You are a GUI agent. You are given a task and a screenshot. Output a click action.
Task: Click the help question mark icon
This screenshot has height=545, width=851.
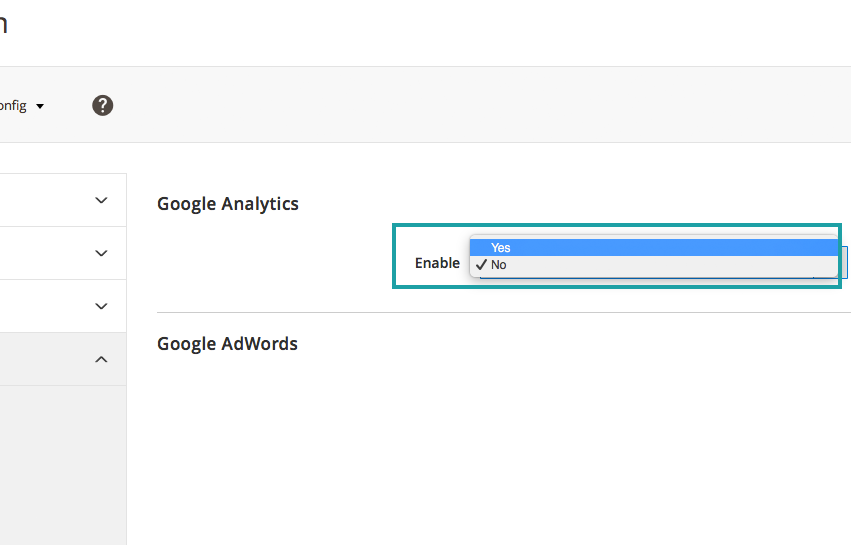coord(102,105)
